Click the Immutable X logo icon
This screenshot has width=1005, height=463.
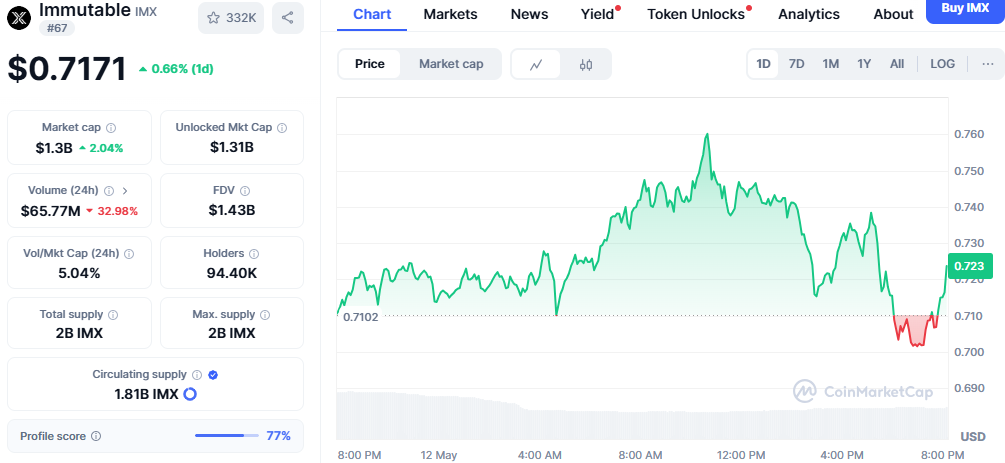click(x=19, y=17)
